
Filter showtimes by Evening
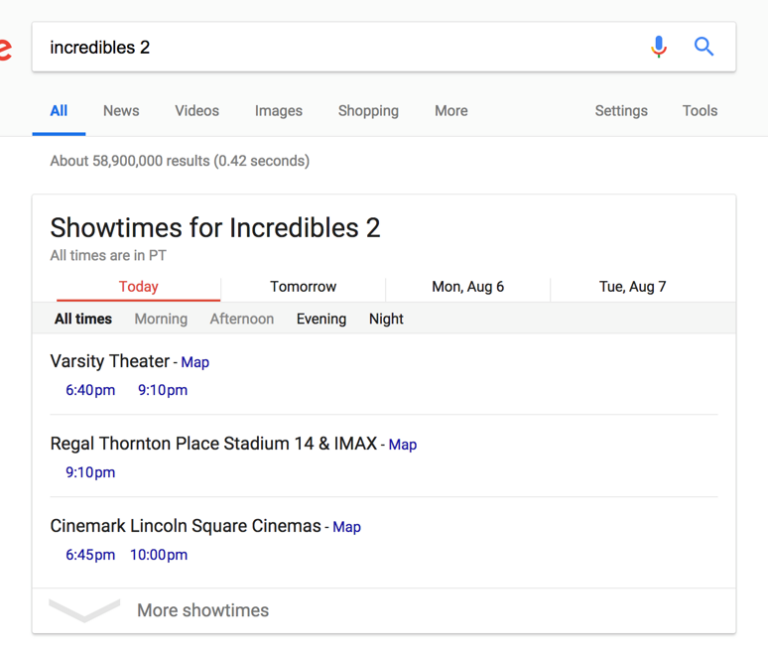321,319
